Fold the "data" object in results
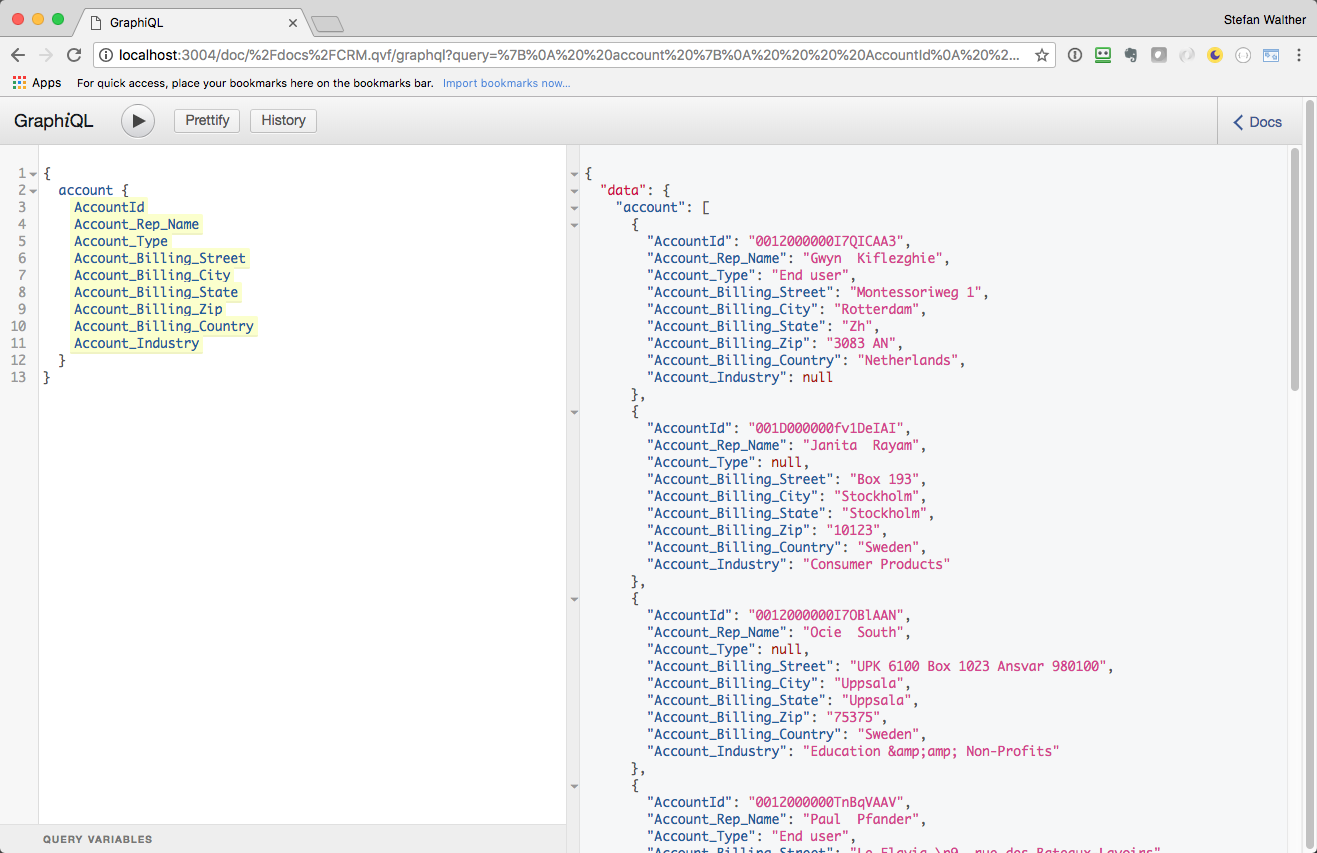This screenshot has height=853, width=1317. [574, 191]
